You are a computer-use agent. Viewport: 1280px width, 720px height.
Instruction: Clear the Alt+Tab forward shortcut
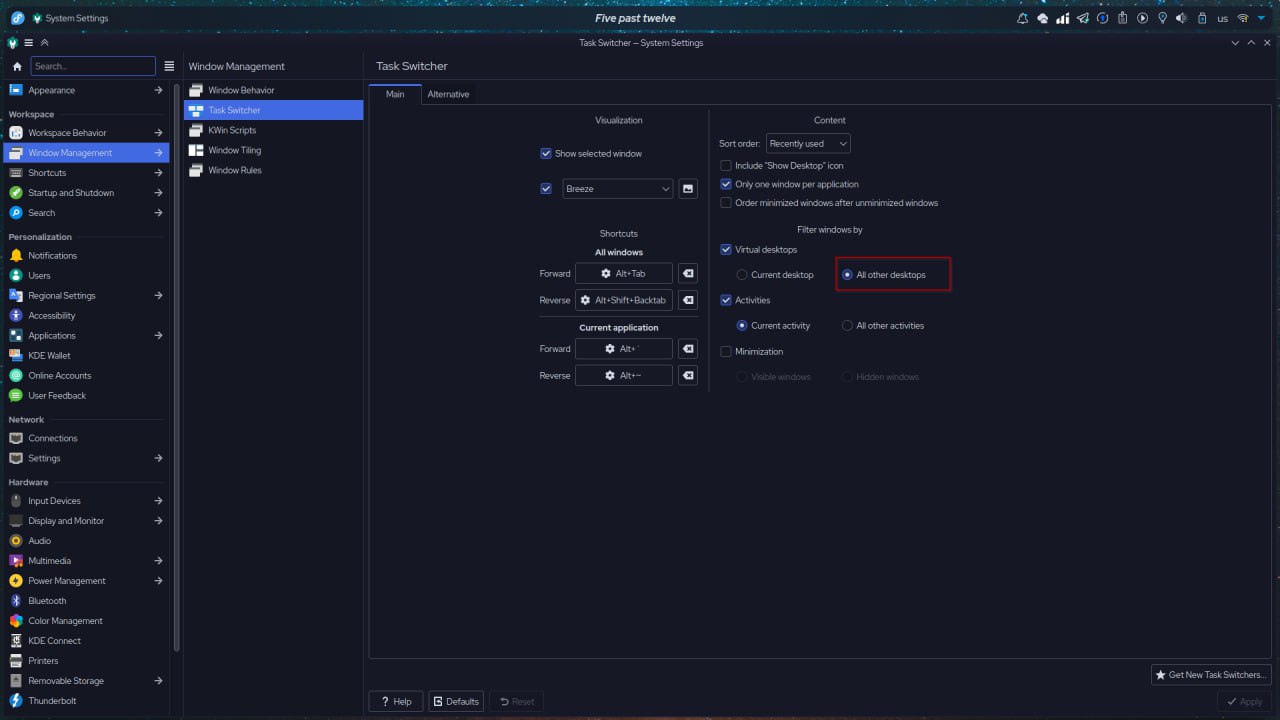pos(688,273)
